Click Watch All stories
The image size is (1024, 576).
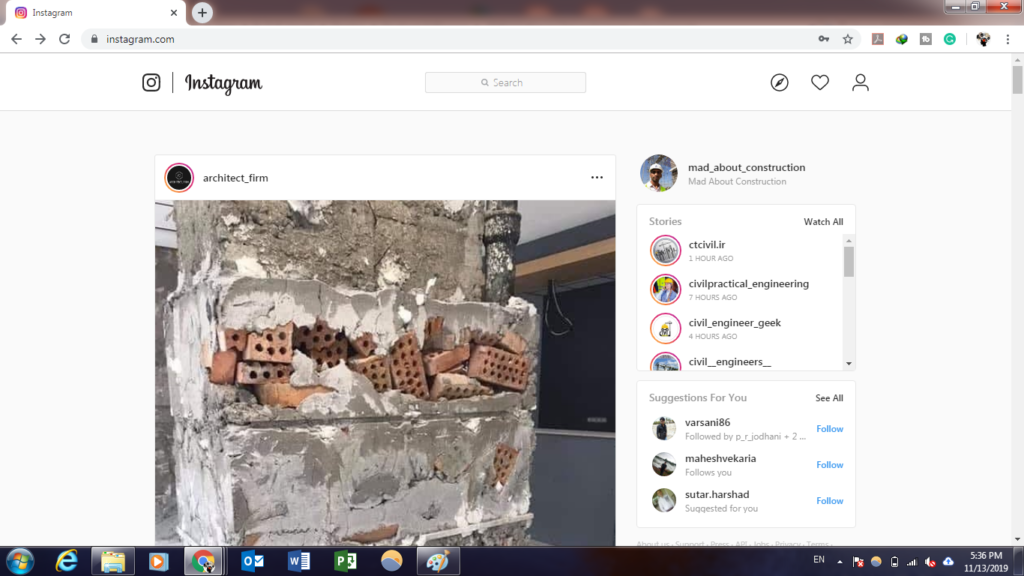[x=823, y=222]
